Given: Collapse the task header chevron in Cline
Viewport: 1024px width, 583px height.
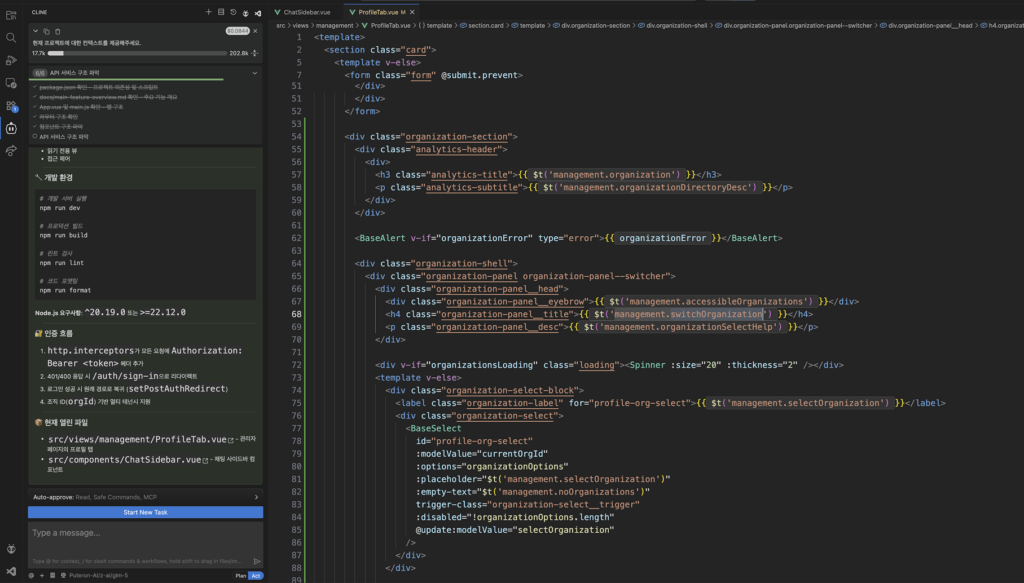Looking at the screenshot, I should click(x=36, y=32).
